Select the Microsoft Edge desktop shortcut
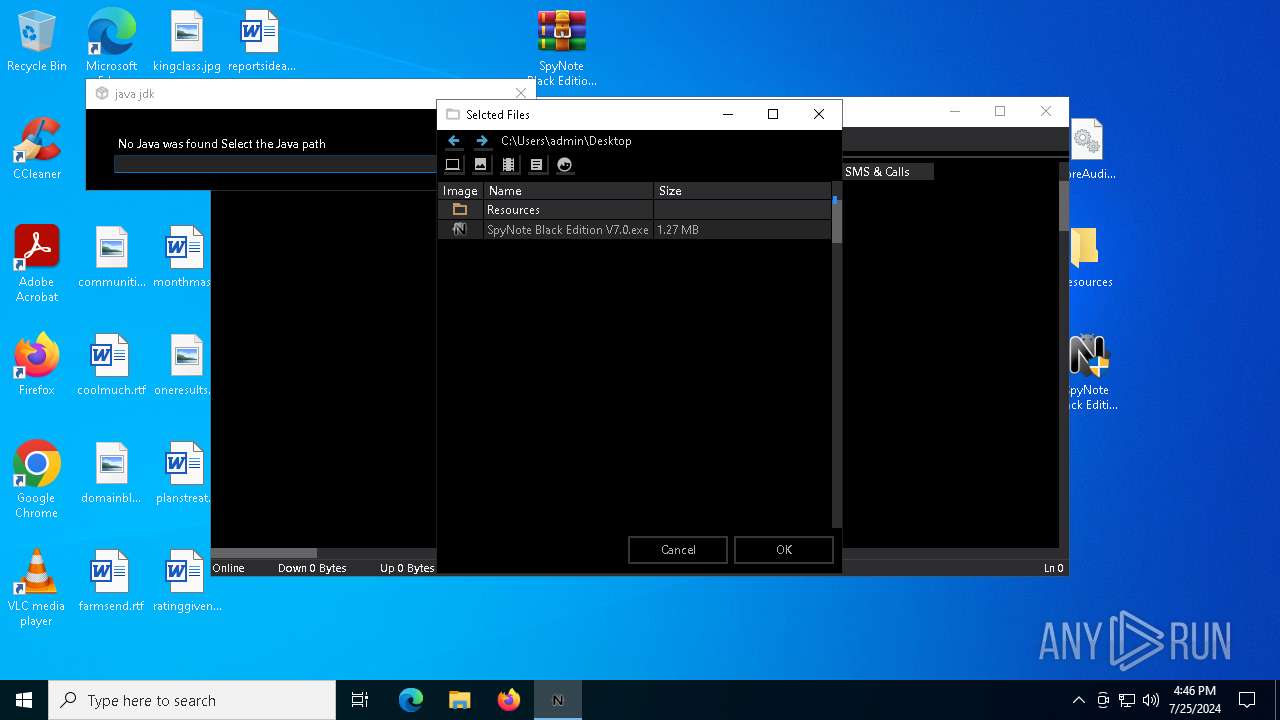1280x720 pixels. (111, 41)
